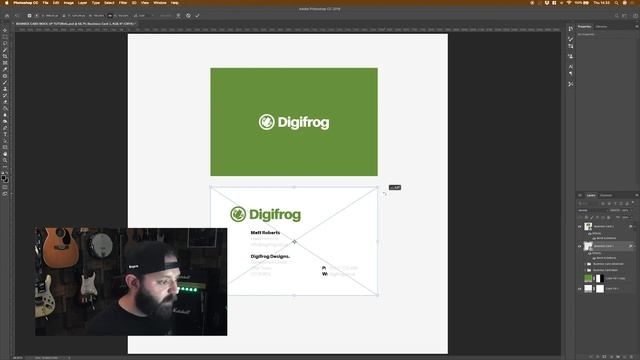Select the Move tool
640x360 pixels.
[5, 30]
